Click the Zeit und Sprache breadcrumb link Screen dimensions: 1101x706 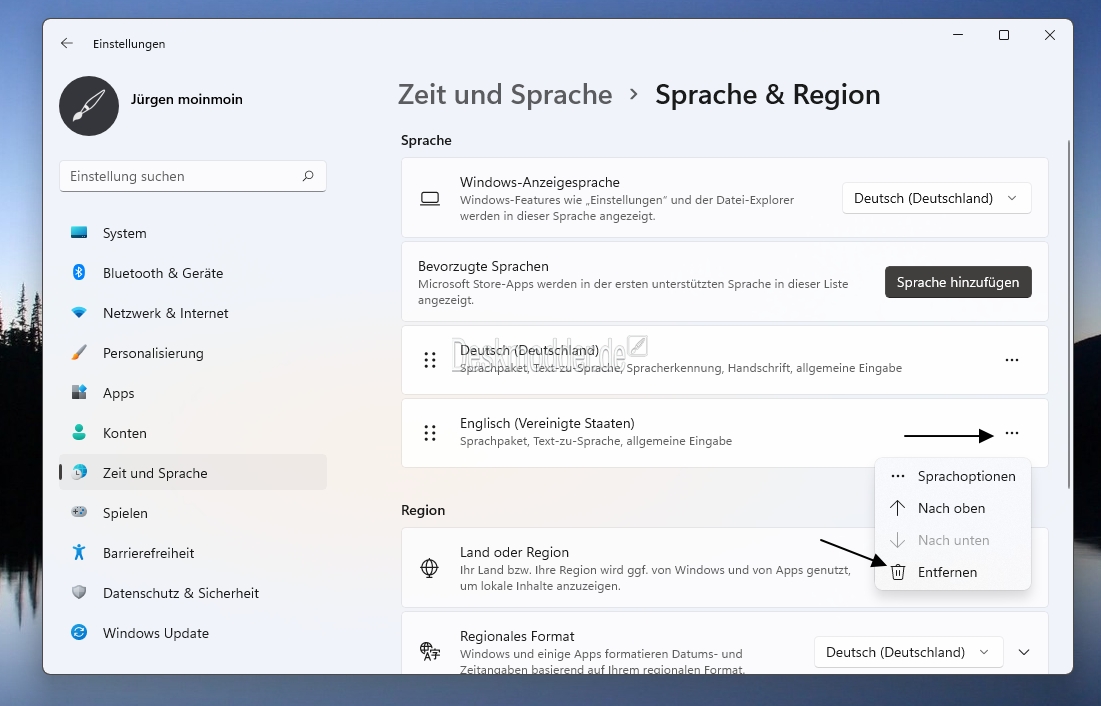point(505,95)
